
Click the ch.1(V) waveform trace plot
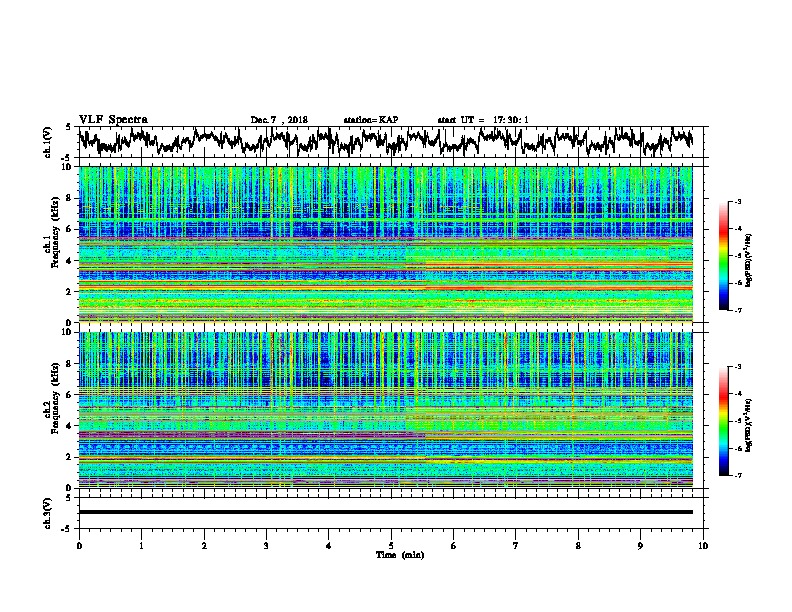pos(385,142)
